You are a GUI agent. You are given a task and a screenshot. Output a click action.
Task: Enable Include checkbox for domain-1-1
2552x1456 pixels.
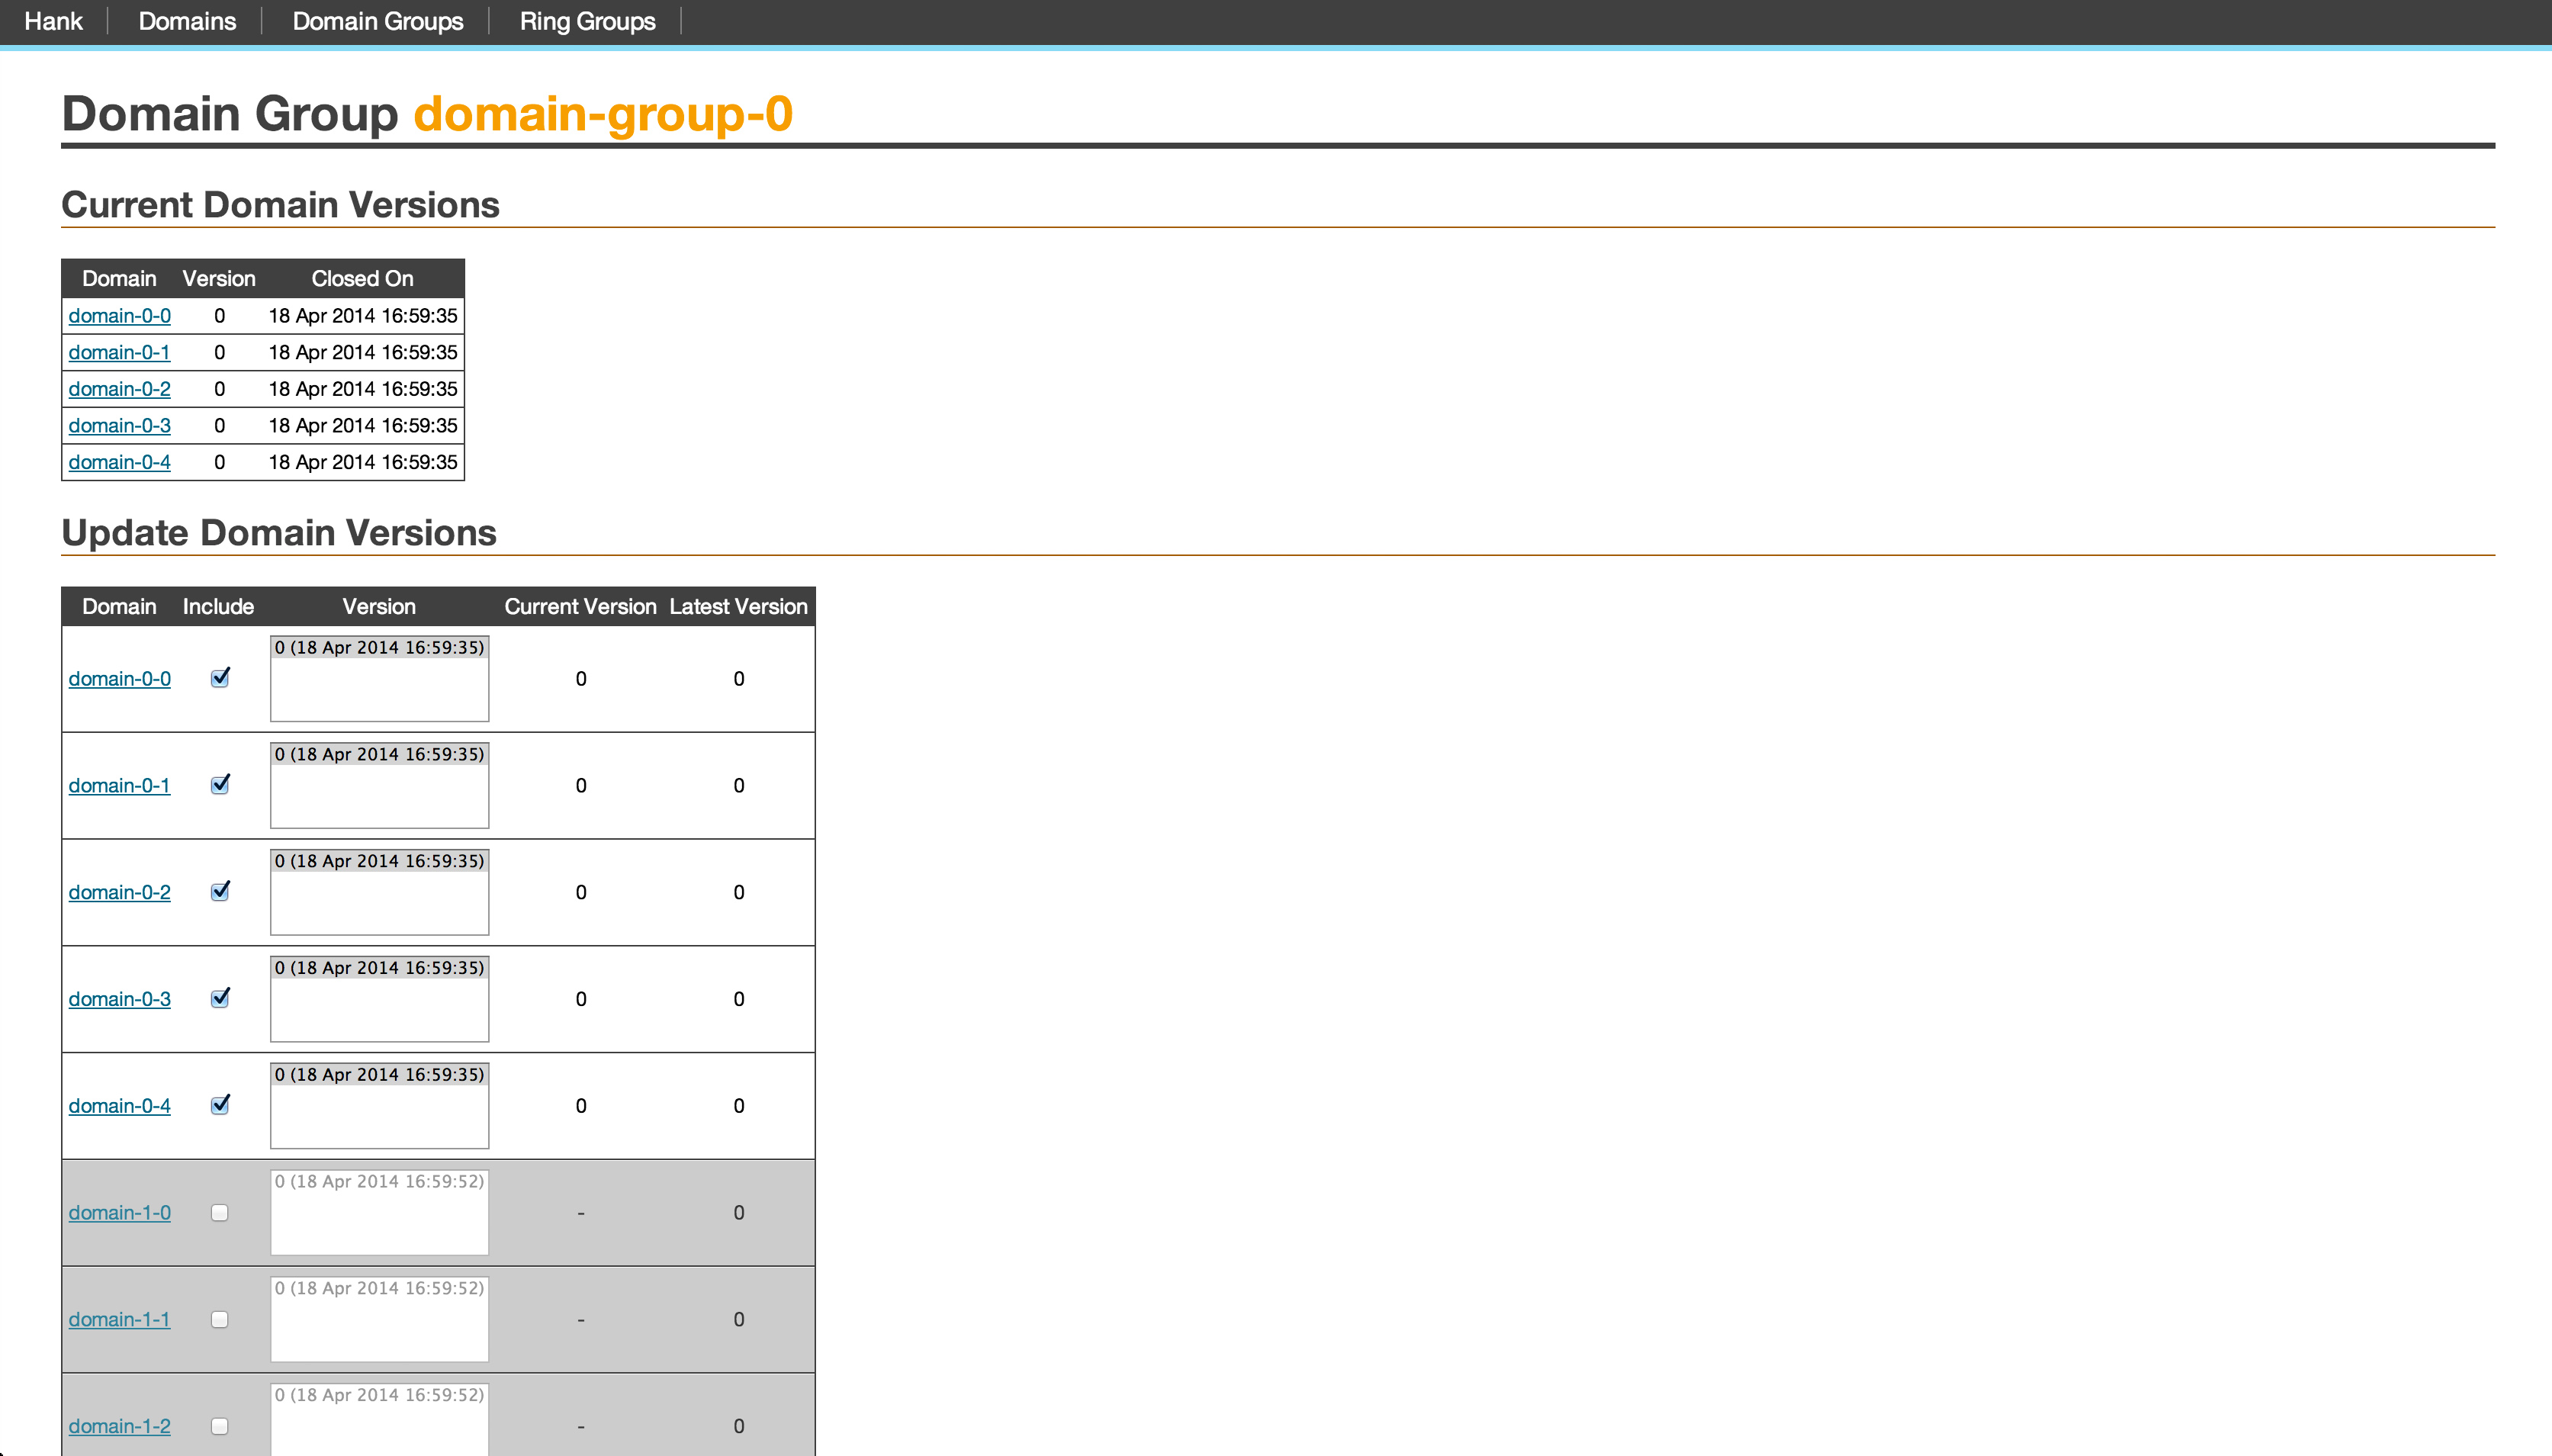[220, 1320]
